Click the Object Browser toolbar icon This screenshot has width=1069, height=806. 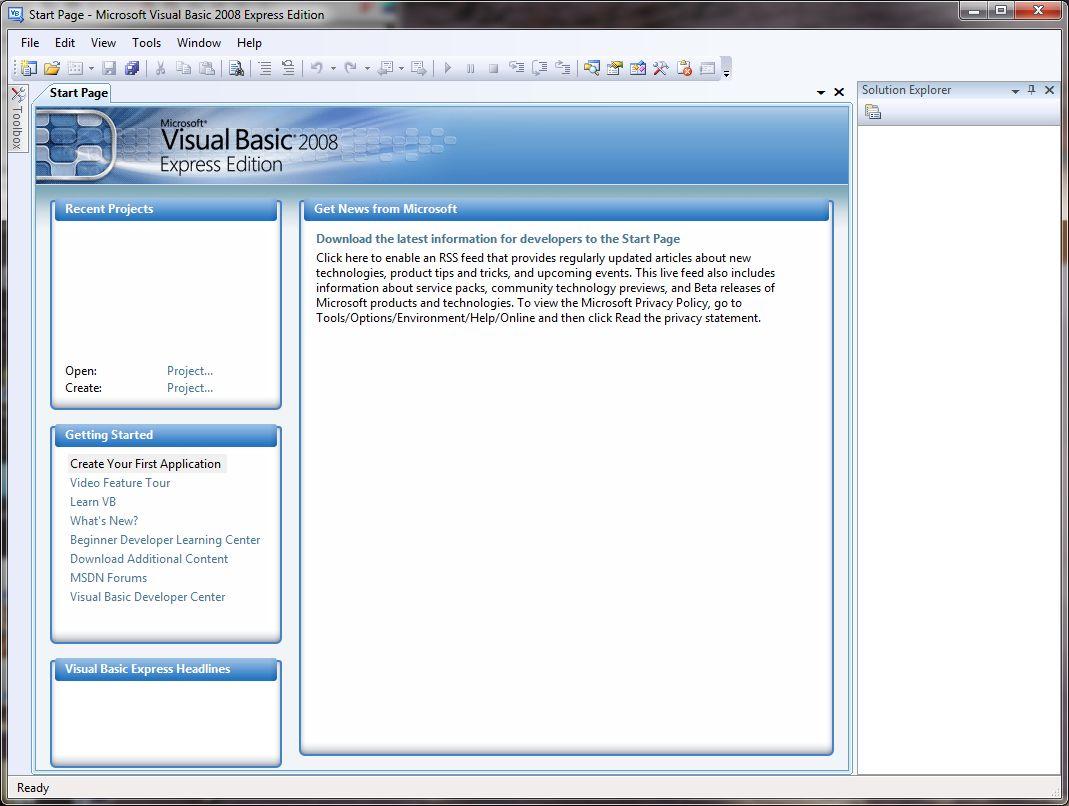638,68
